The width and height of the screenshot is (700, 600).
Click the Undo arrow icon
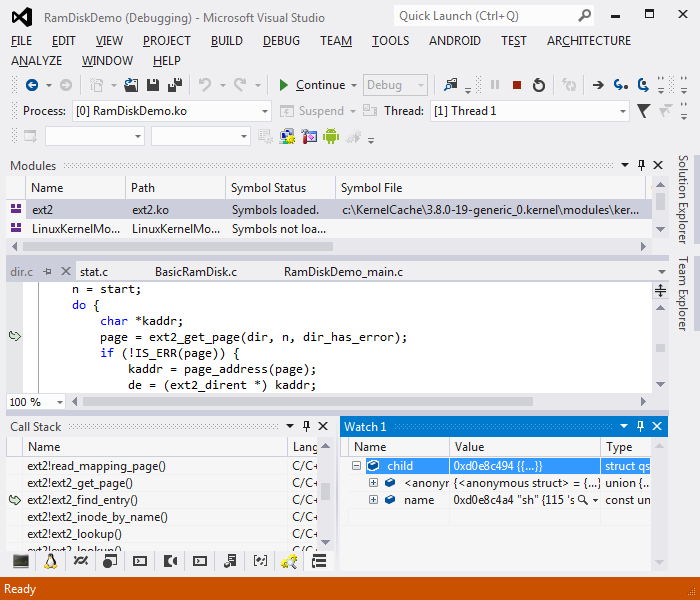205,85
